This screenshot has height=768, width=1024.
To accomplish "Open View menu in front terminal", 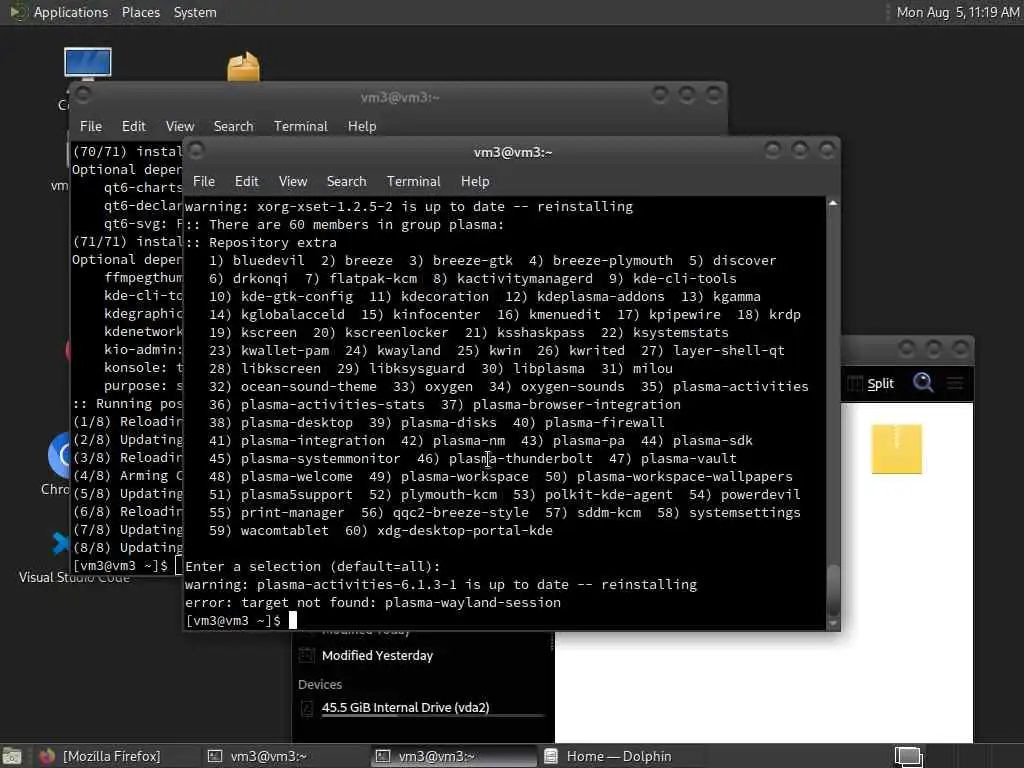I will pyautogui.click(x=293, y=182).
